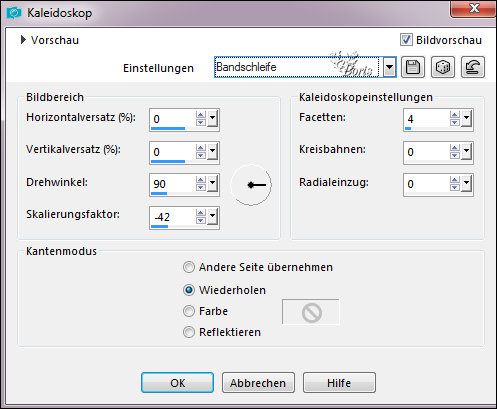Decrease Skalierungsfaktor with the down arrow
The image size is (497, 409).
point(200,220)
